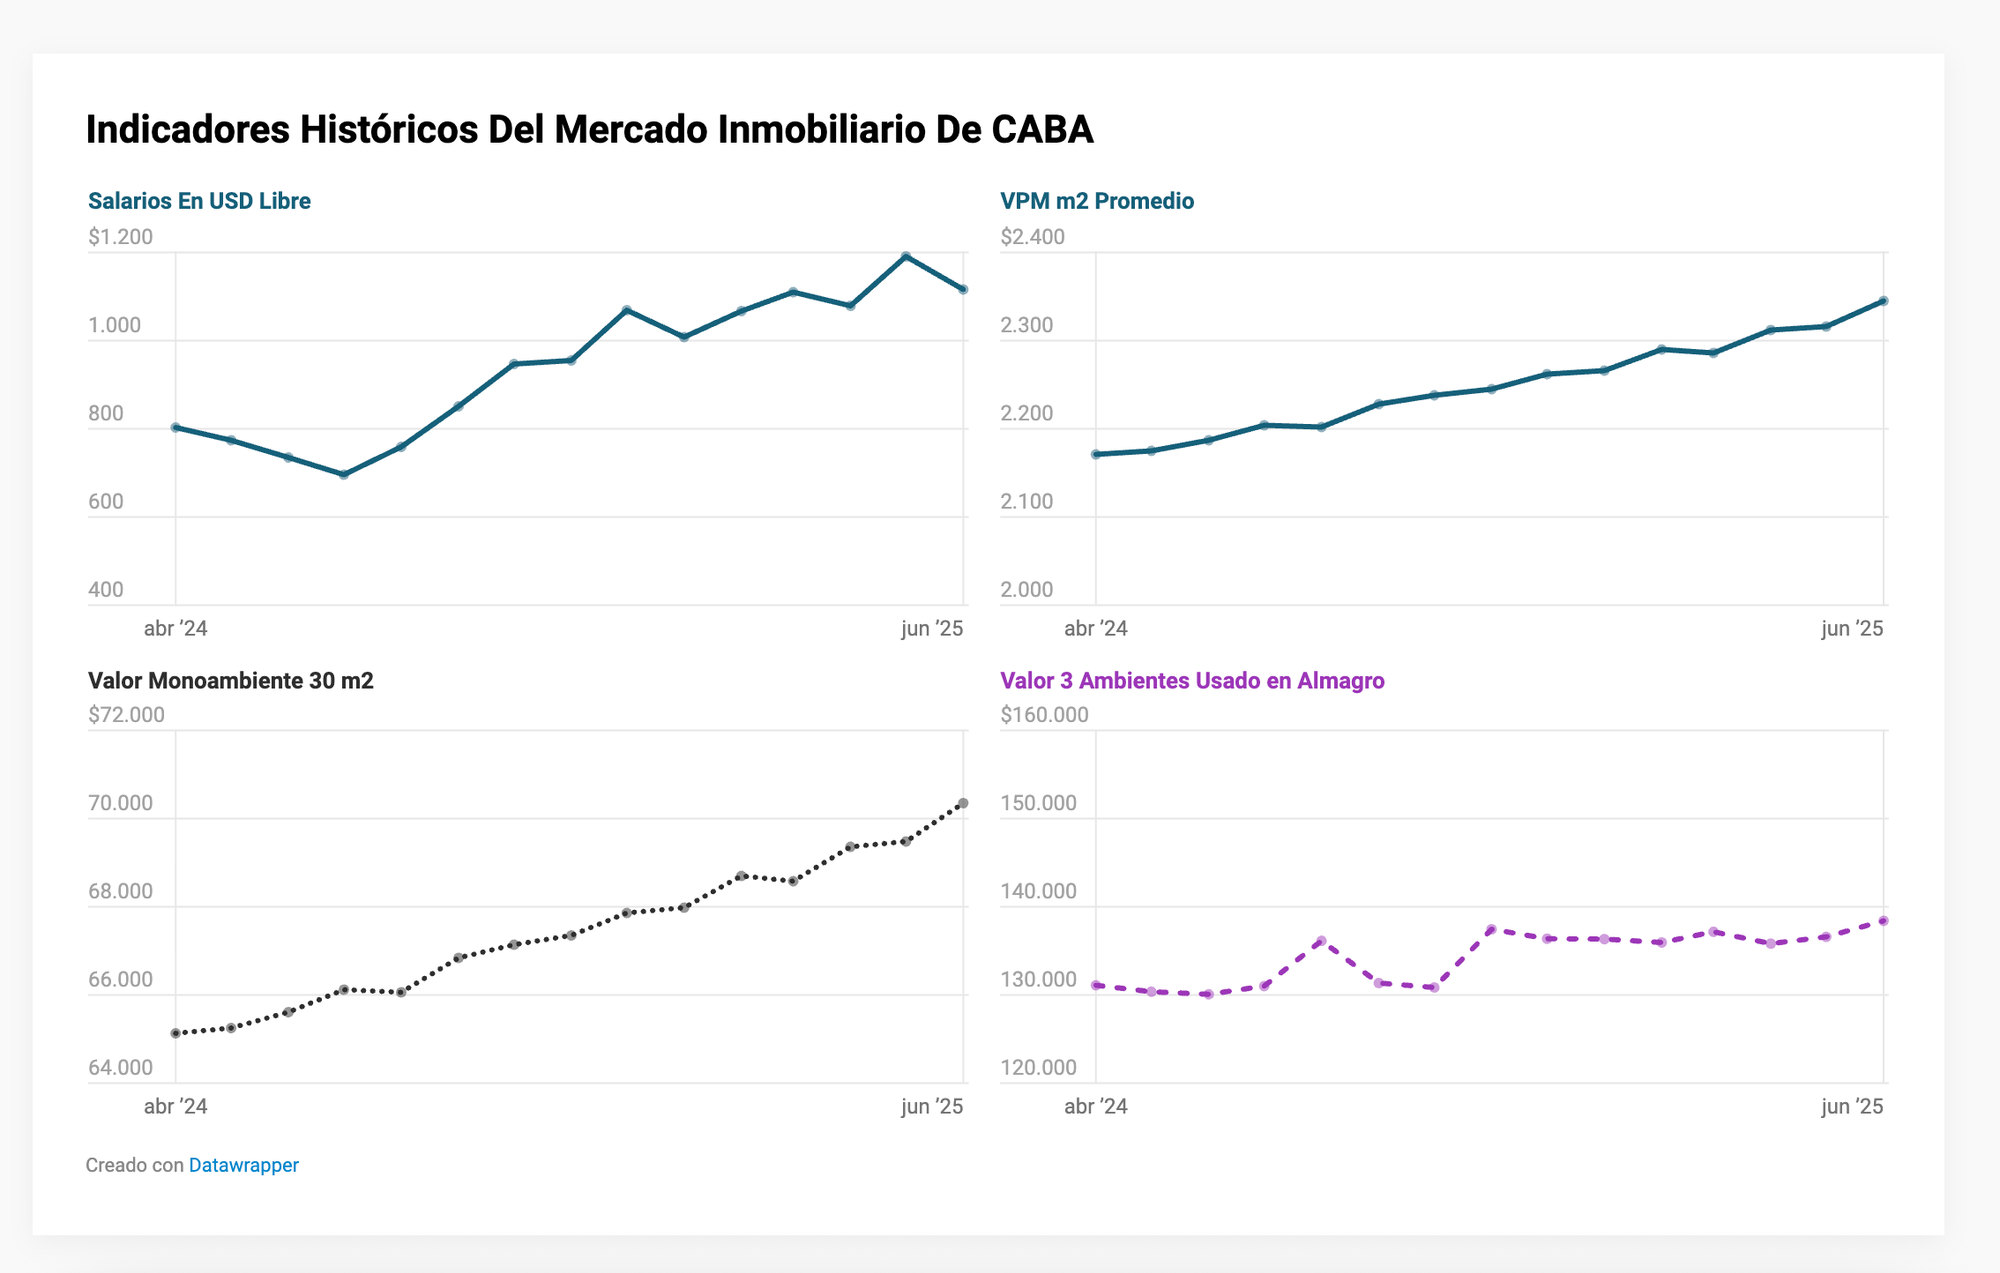Screen dimensions: 2000x1273
Task: Click the $160.000 axis label in Almagro chart
Action: [x=1044, y=715]
